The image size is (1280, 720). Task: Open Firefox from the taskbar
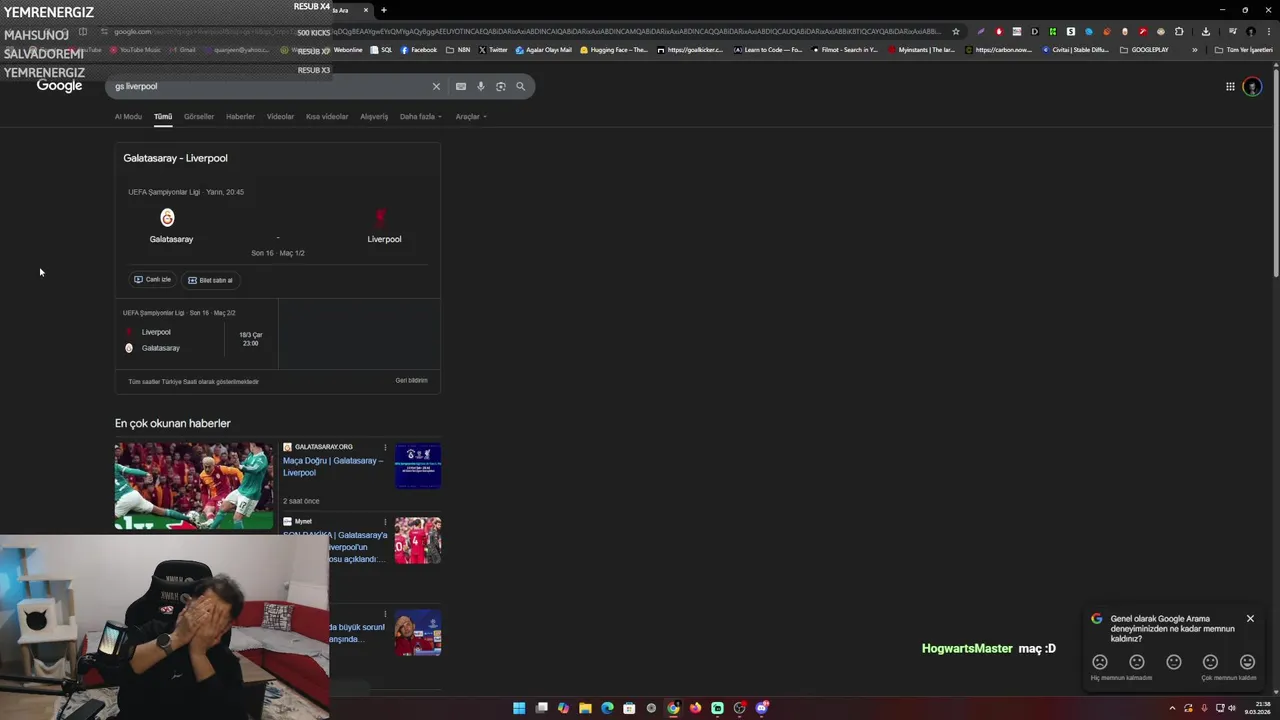click(x=695, y=708)
